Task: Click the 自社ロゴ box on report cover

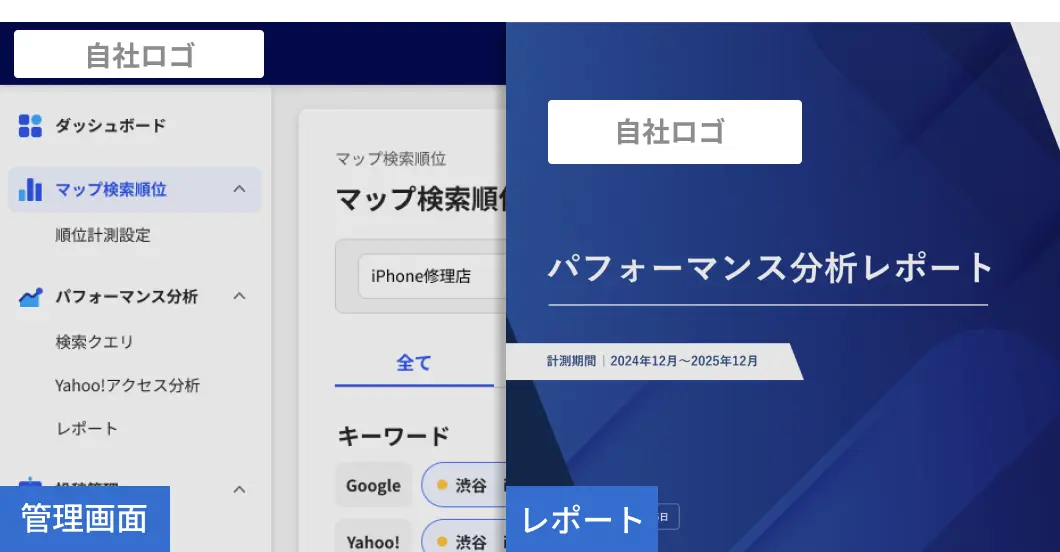Action: point(675,132)
